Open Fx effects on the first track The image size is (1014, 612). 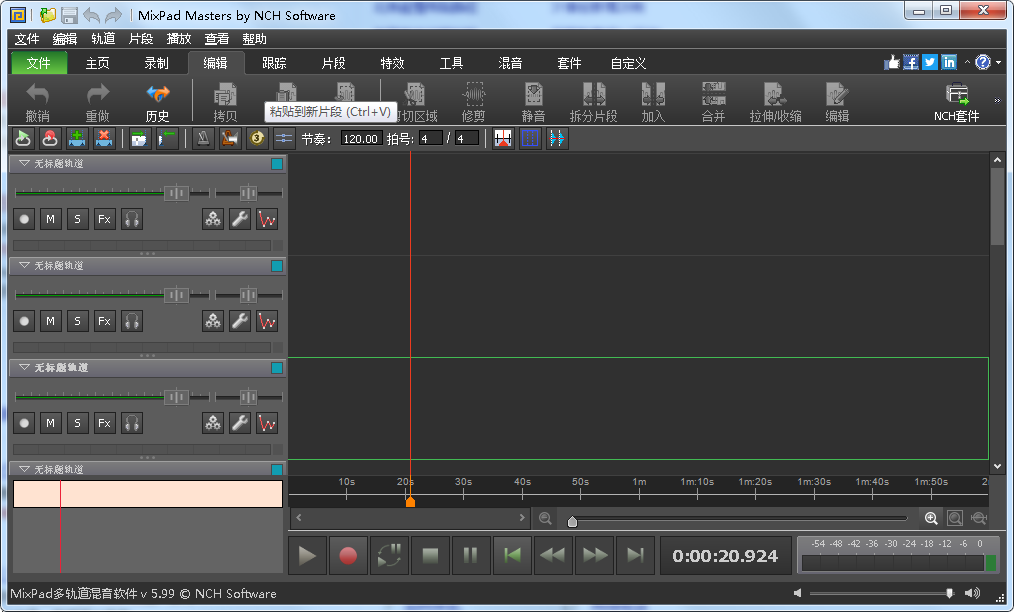coord(104,219)
